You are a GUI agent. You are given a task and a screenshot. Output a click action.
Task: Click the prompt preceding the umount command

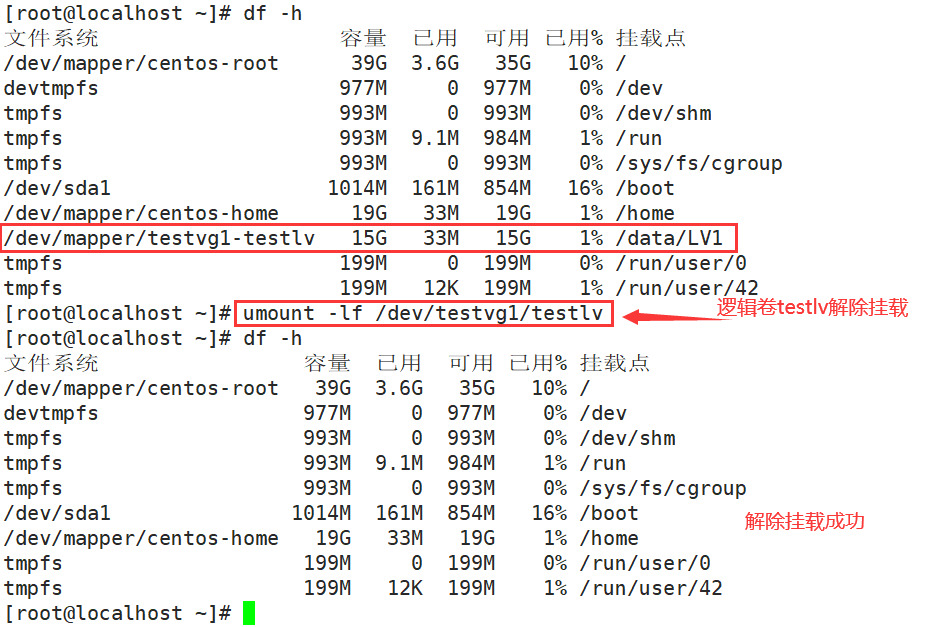coord(118,314)
